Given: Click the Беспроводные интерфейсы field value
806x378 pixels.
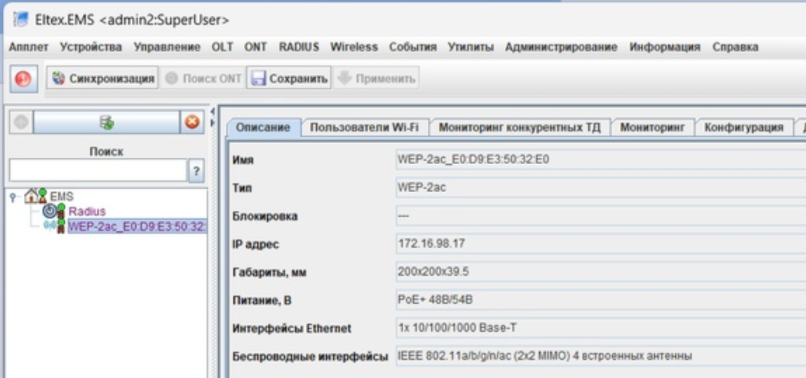Looking at the screenshot, I should coord(600,356).
